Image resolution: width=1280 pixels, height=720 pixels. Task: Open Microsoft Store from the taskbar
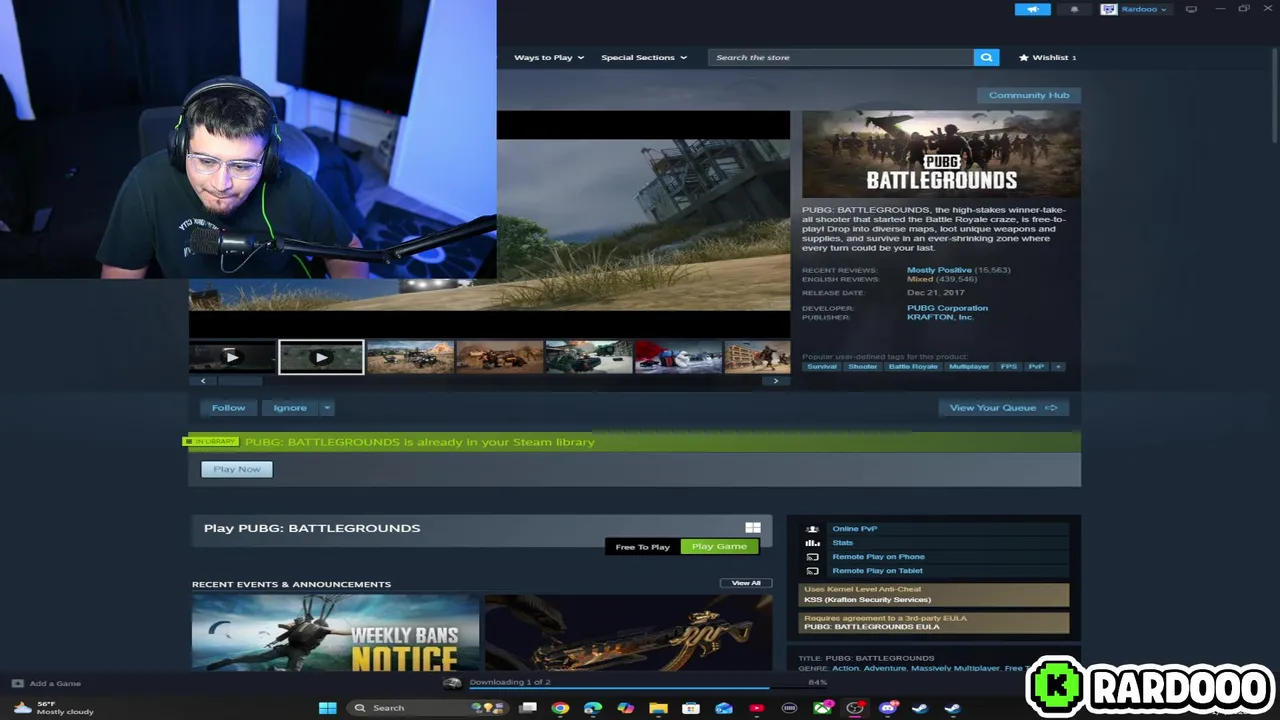coord(691,708)
